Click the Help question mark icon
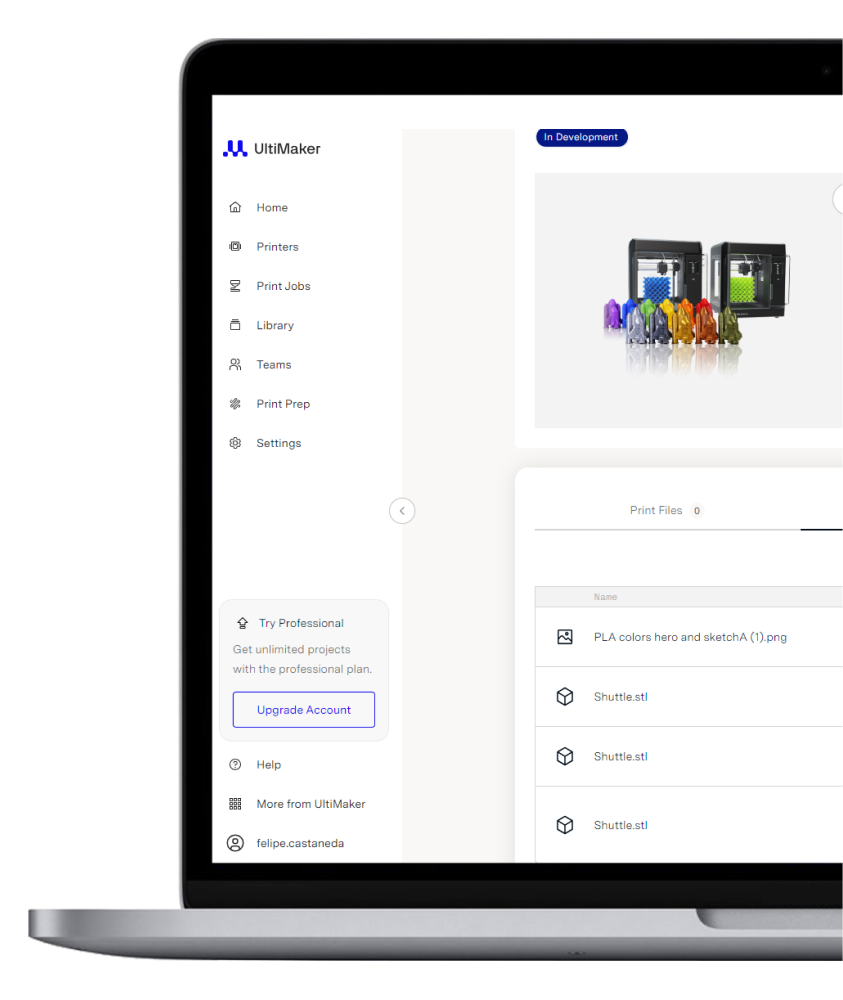 click(236, 765)
